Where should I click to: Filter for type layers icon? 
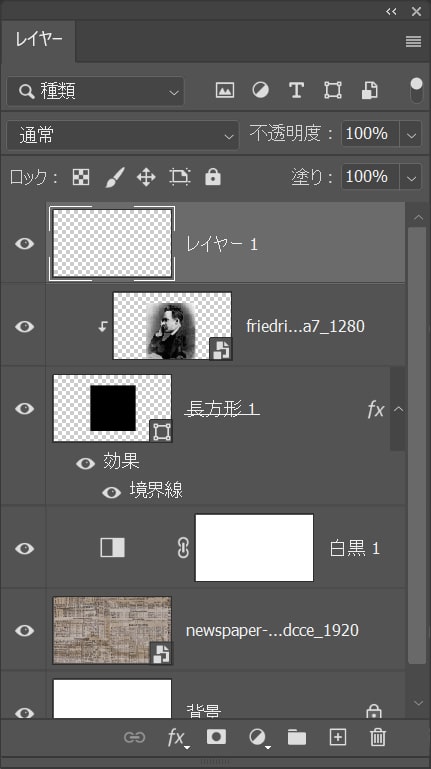296,90
